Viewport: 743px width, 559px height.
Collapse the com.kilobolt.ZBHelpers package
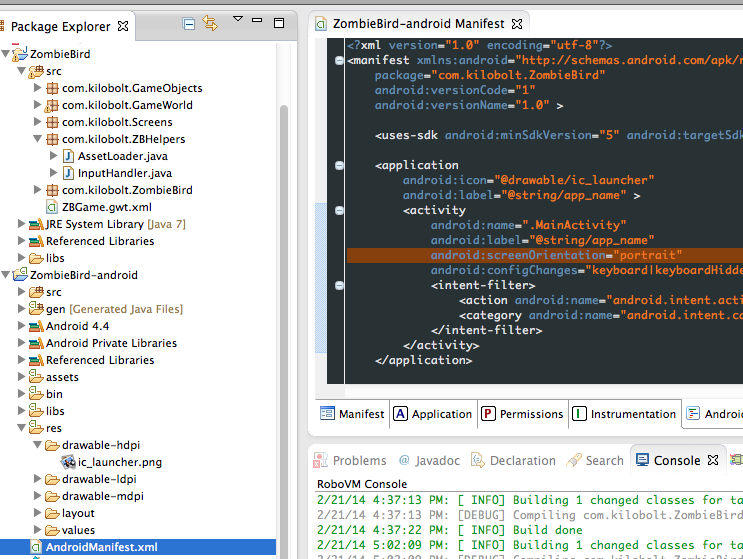coord(37,139)
